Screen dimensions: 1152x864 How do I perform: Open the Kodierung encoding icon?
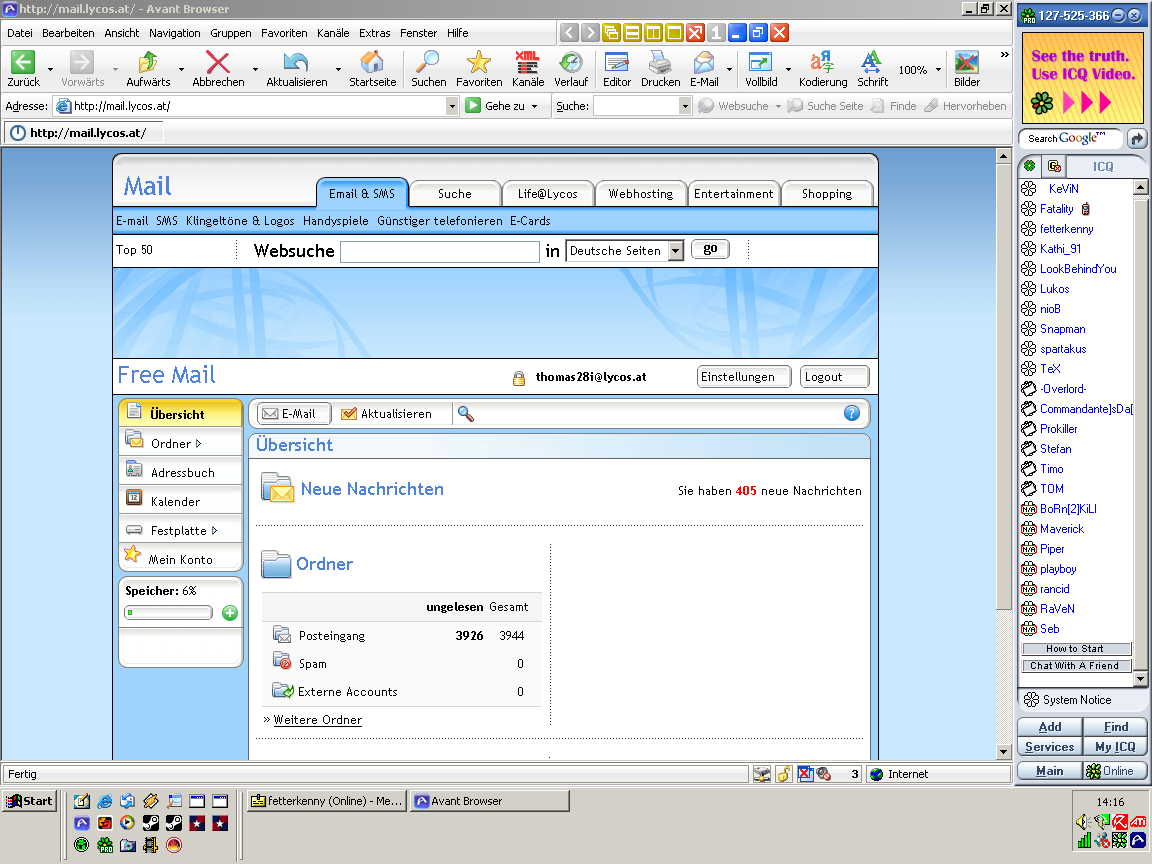pos(822,62)
